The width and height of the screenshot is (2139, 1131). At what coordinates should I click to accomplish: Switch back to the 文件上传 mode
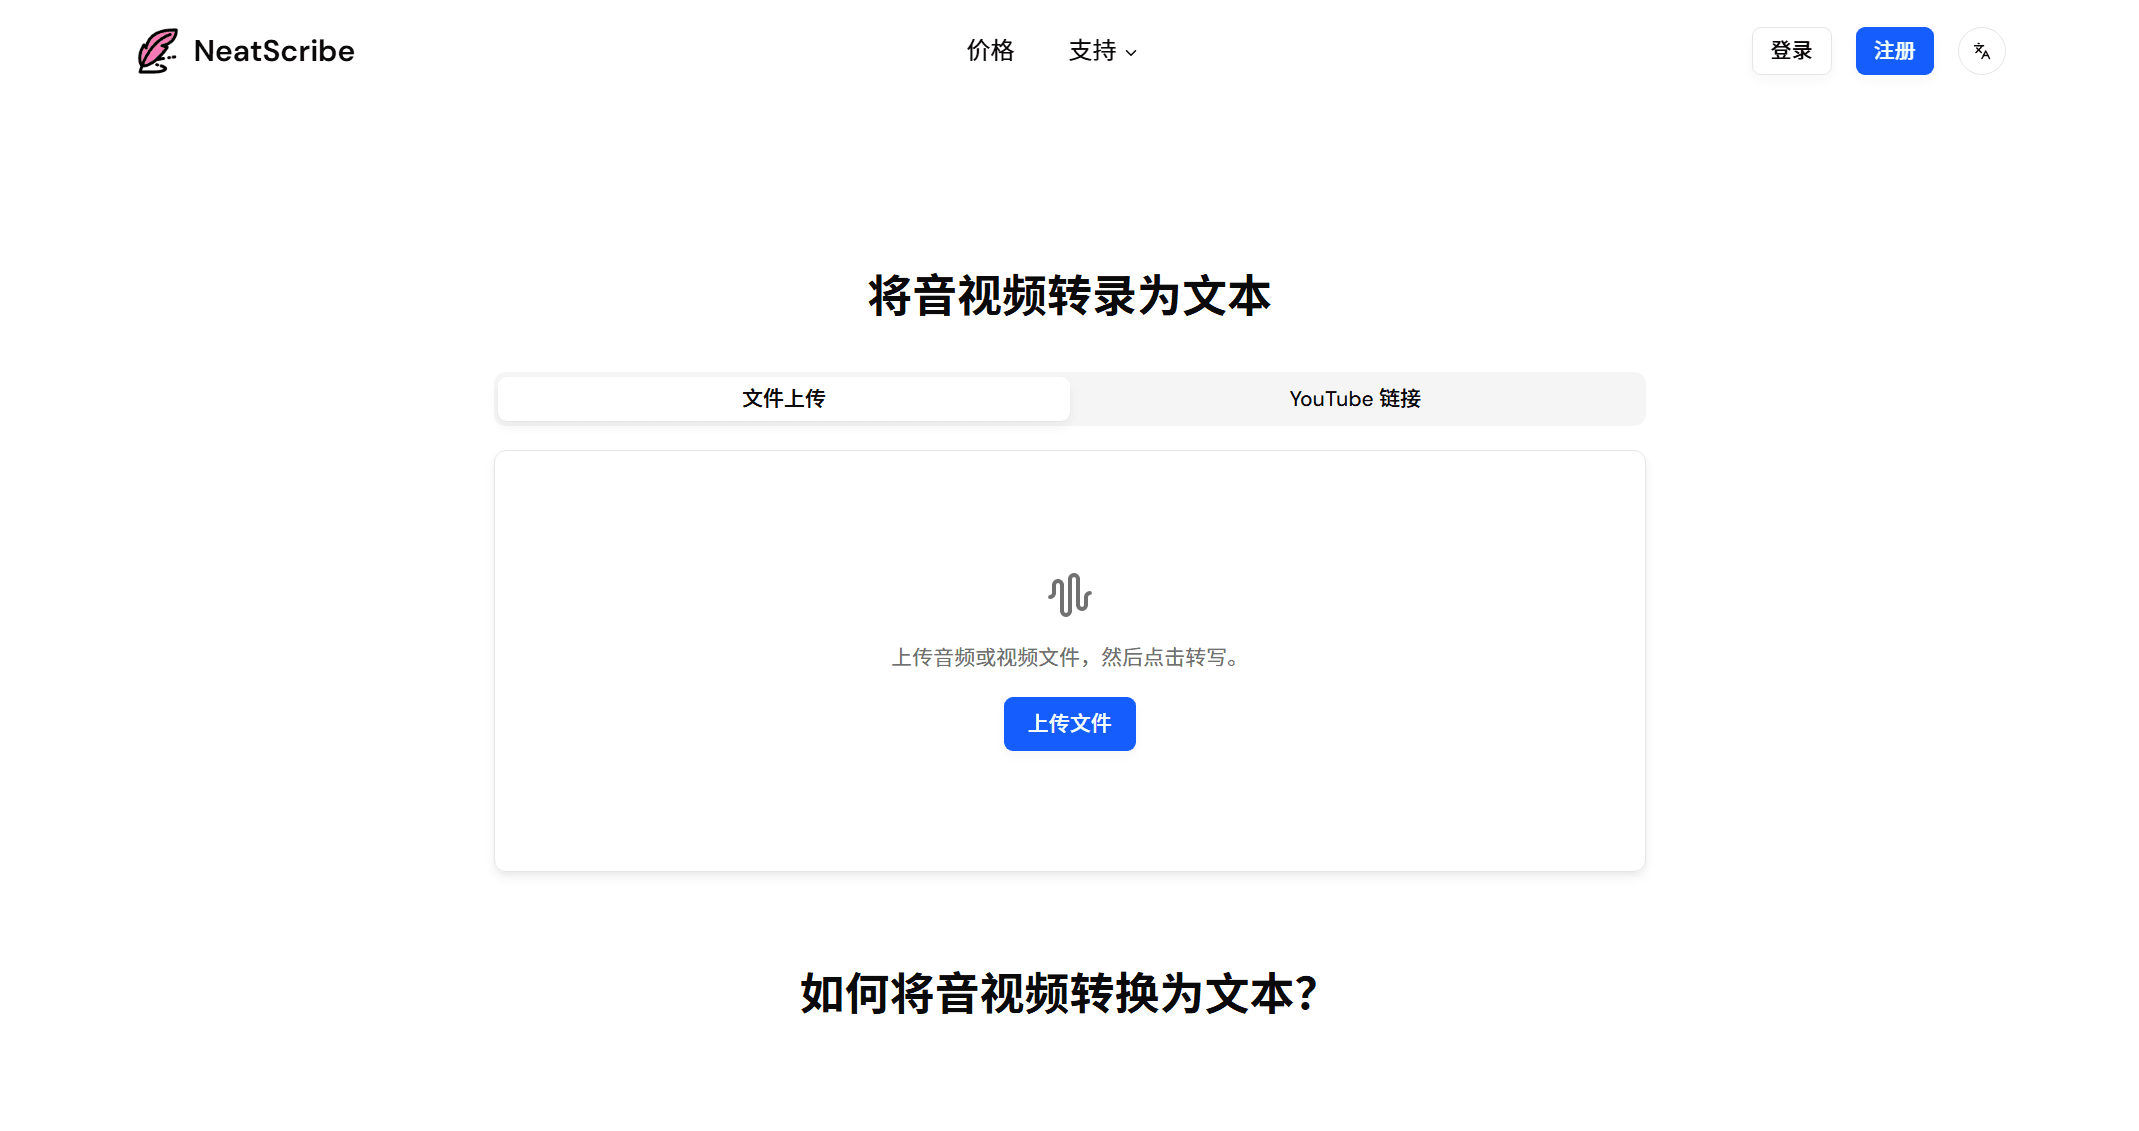[x=783, y=398]
